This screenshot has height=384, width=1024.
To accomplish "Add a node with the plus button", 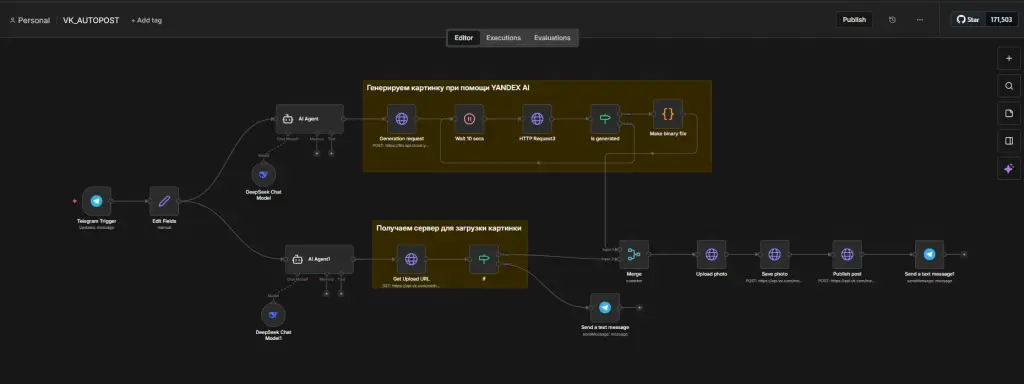I will (x=1008, y=58).
